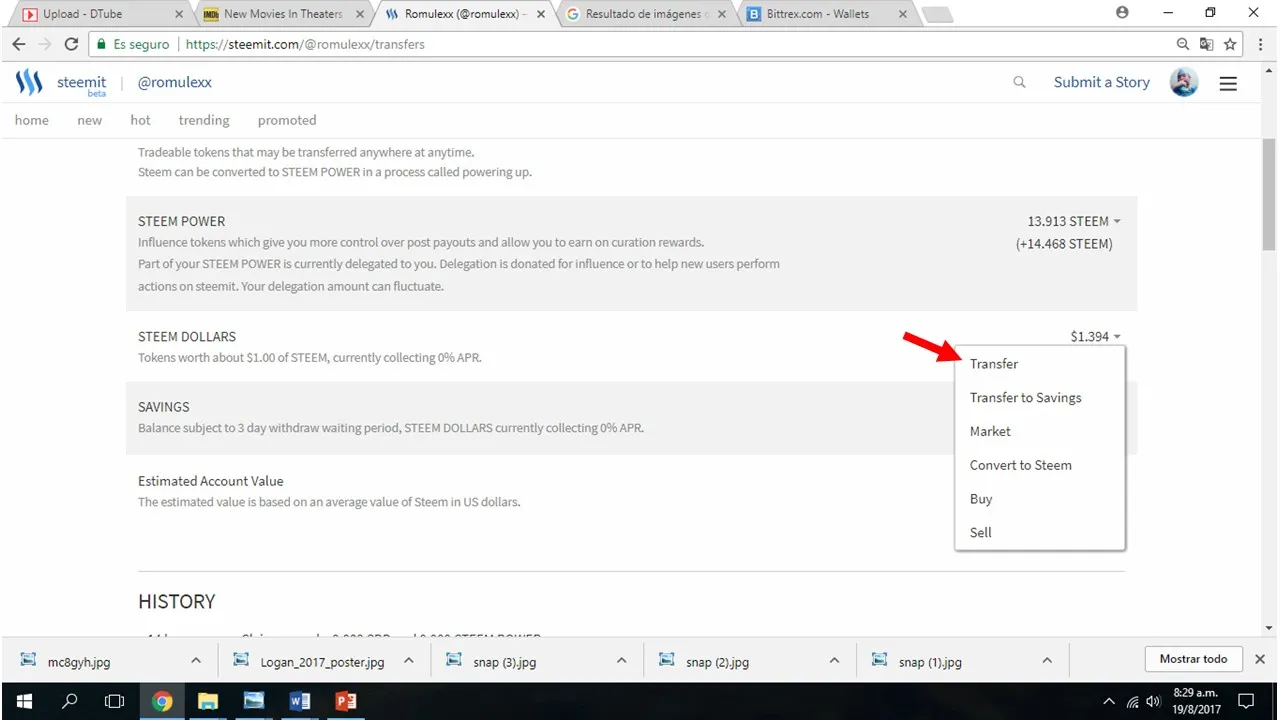The height and width of the screenshot is (720, 1280).
Task: Click the new tab button
Action: (936, 15)
